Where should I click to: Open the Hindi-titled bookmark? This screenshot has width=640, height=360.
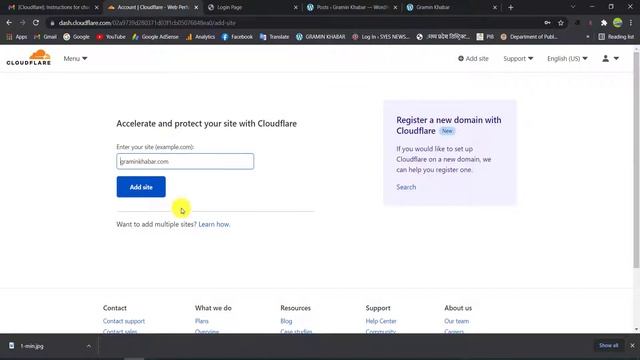[x=443, y=37]
